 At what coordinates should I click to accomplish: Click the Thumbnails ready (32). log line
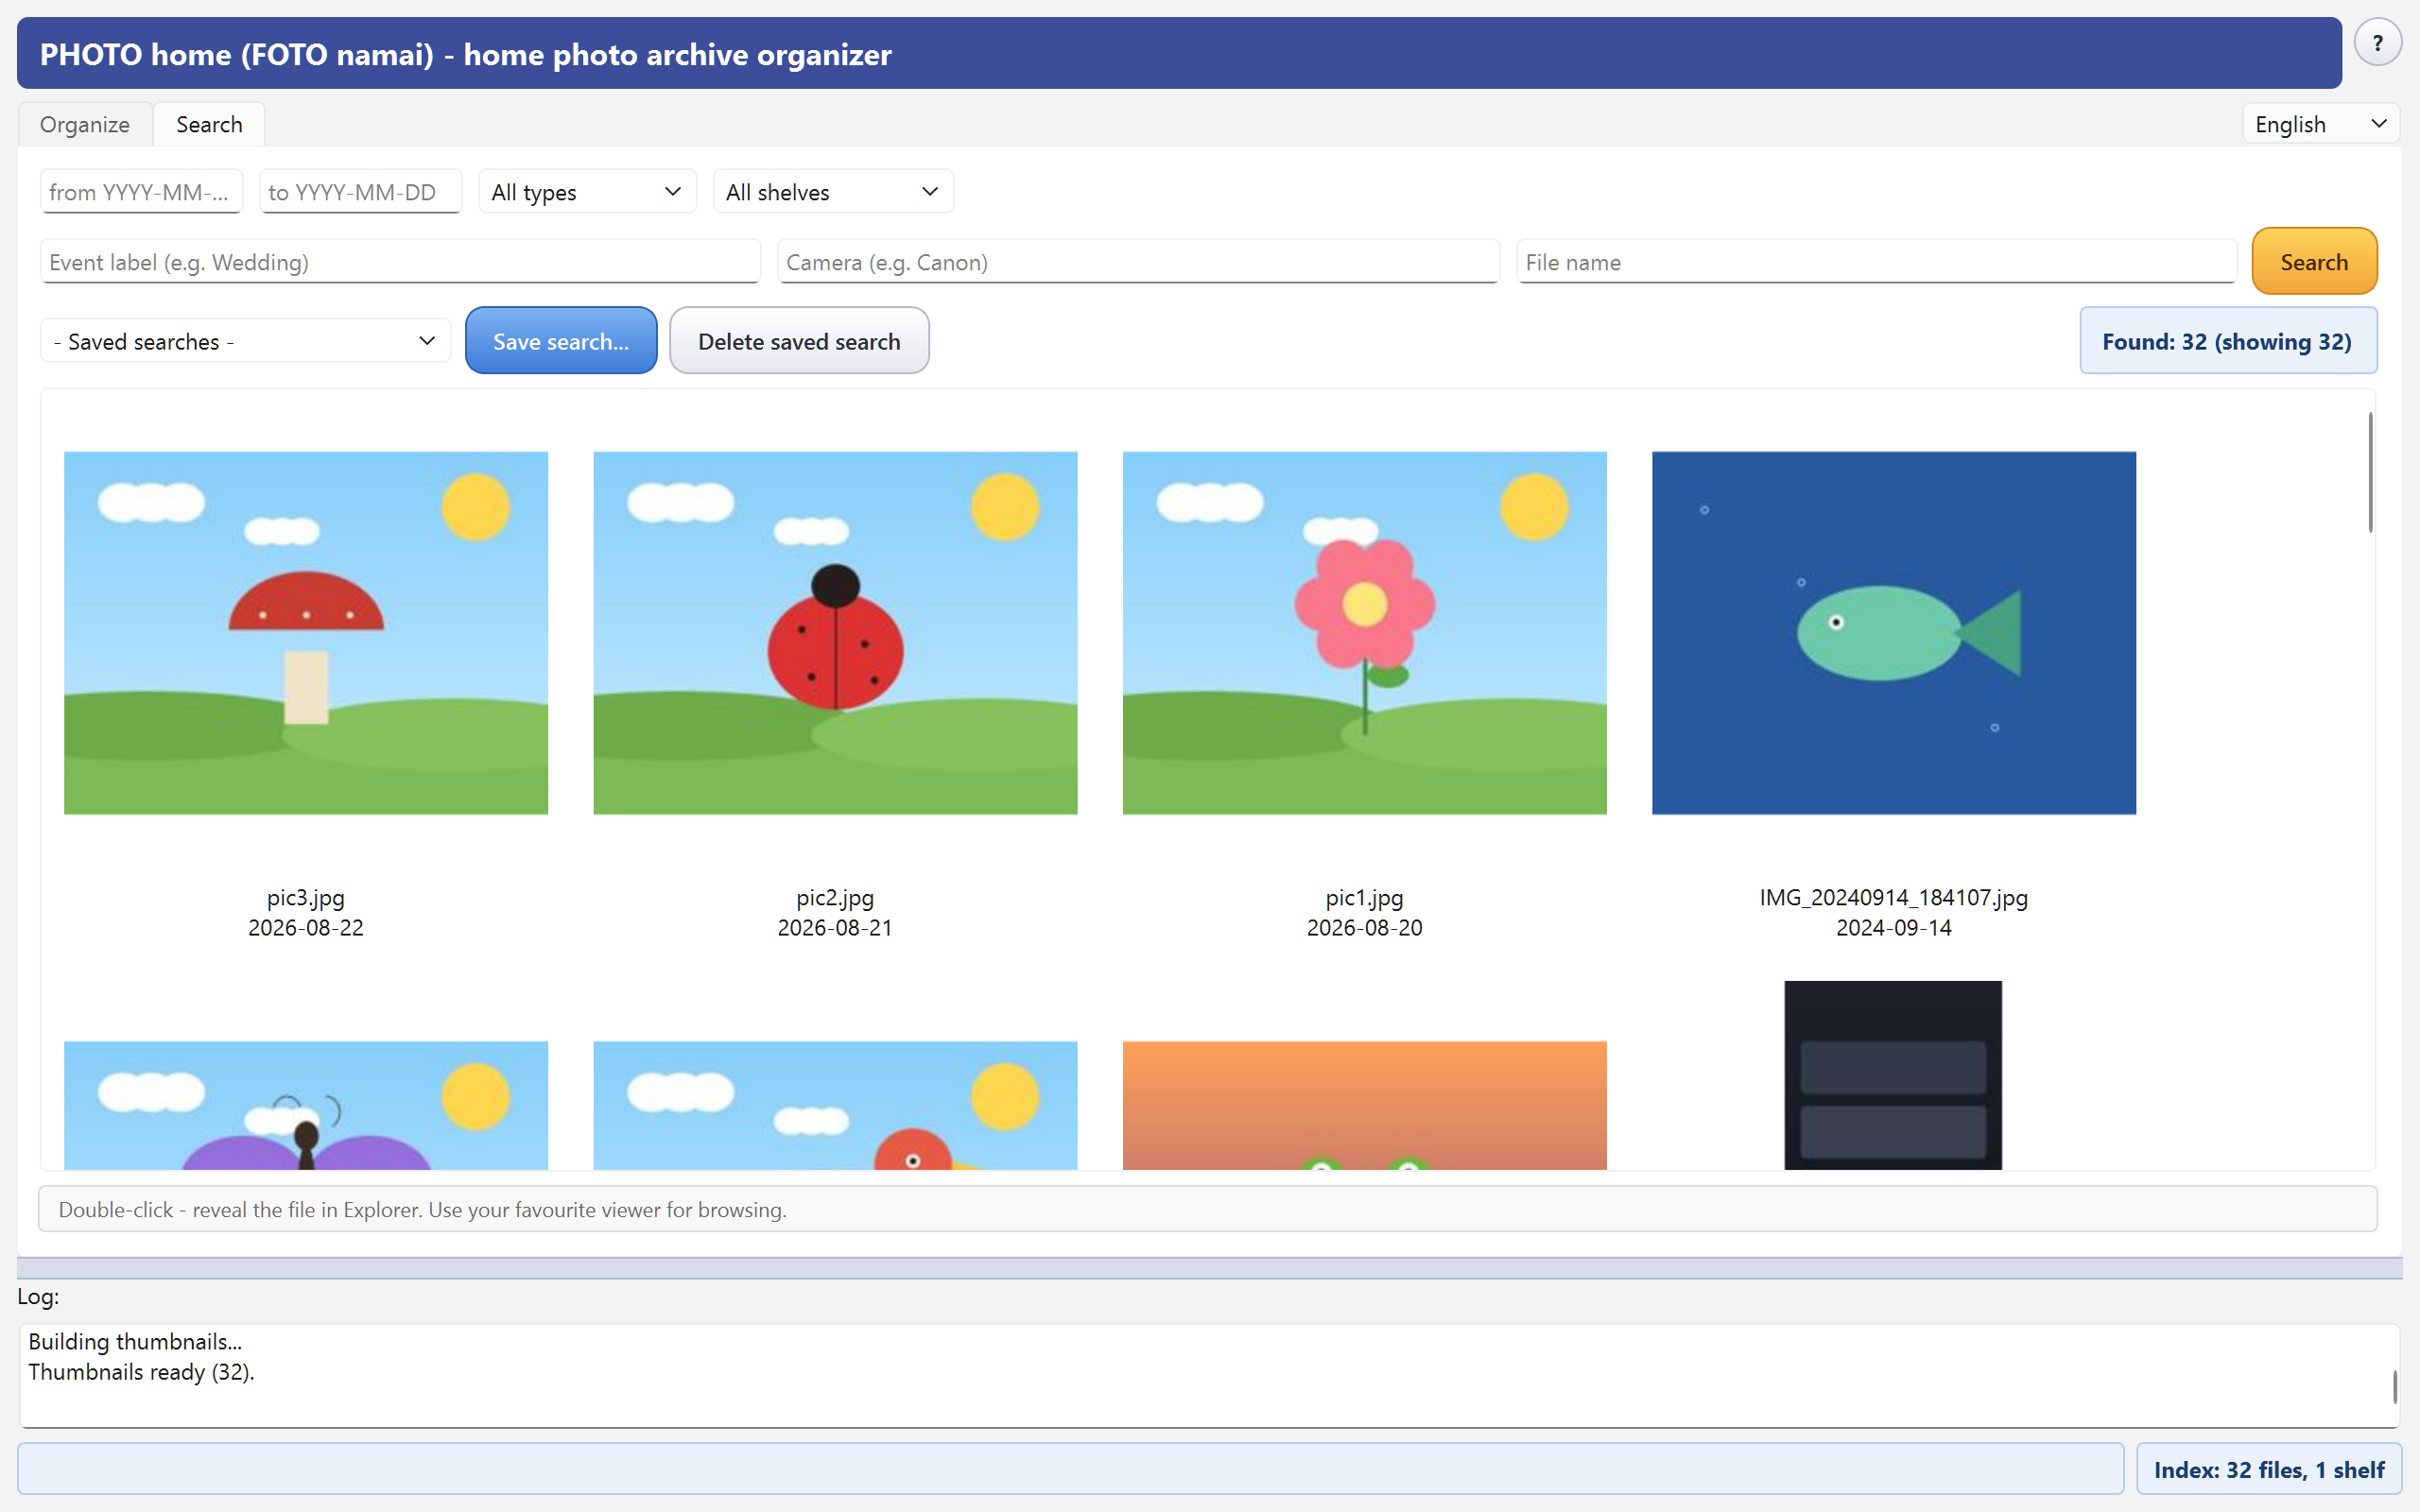141,1372
